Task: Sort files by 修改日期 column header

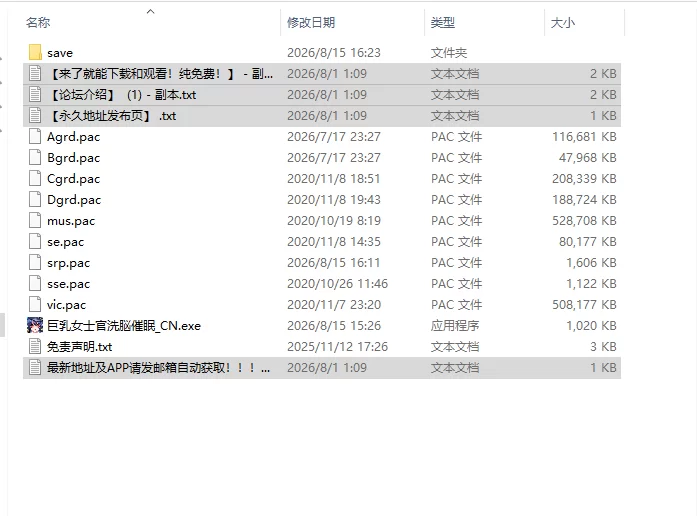Action: 311,22
